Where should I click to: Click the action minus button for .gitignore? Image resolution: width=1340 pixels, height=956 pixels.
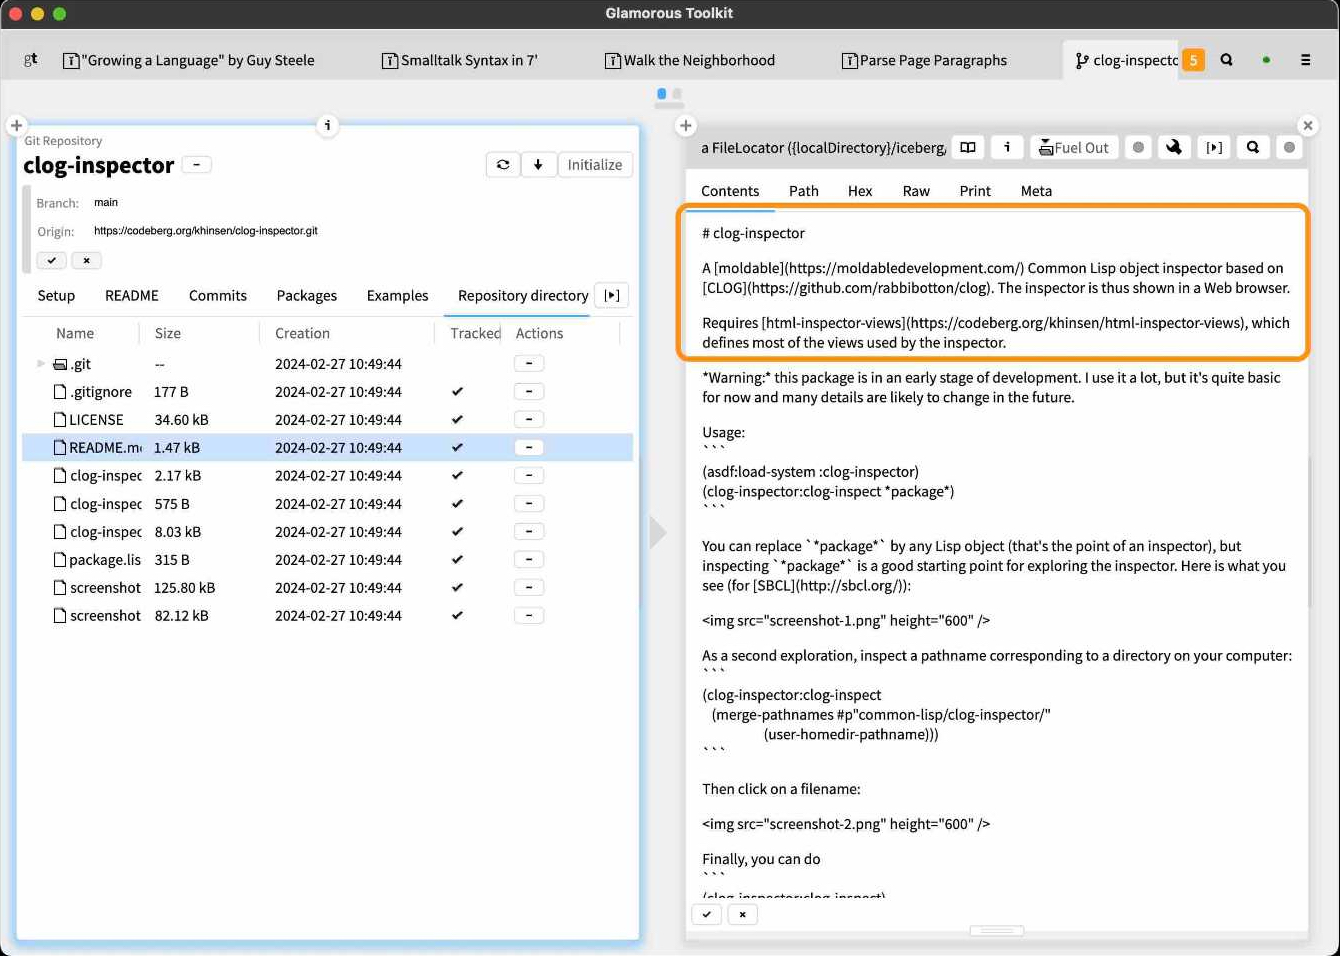point(529,391)
